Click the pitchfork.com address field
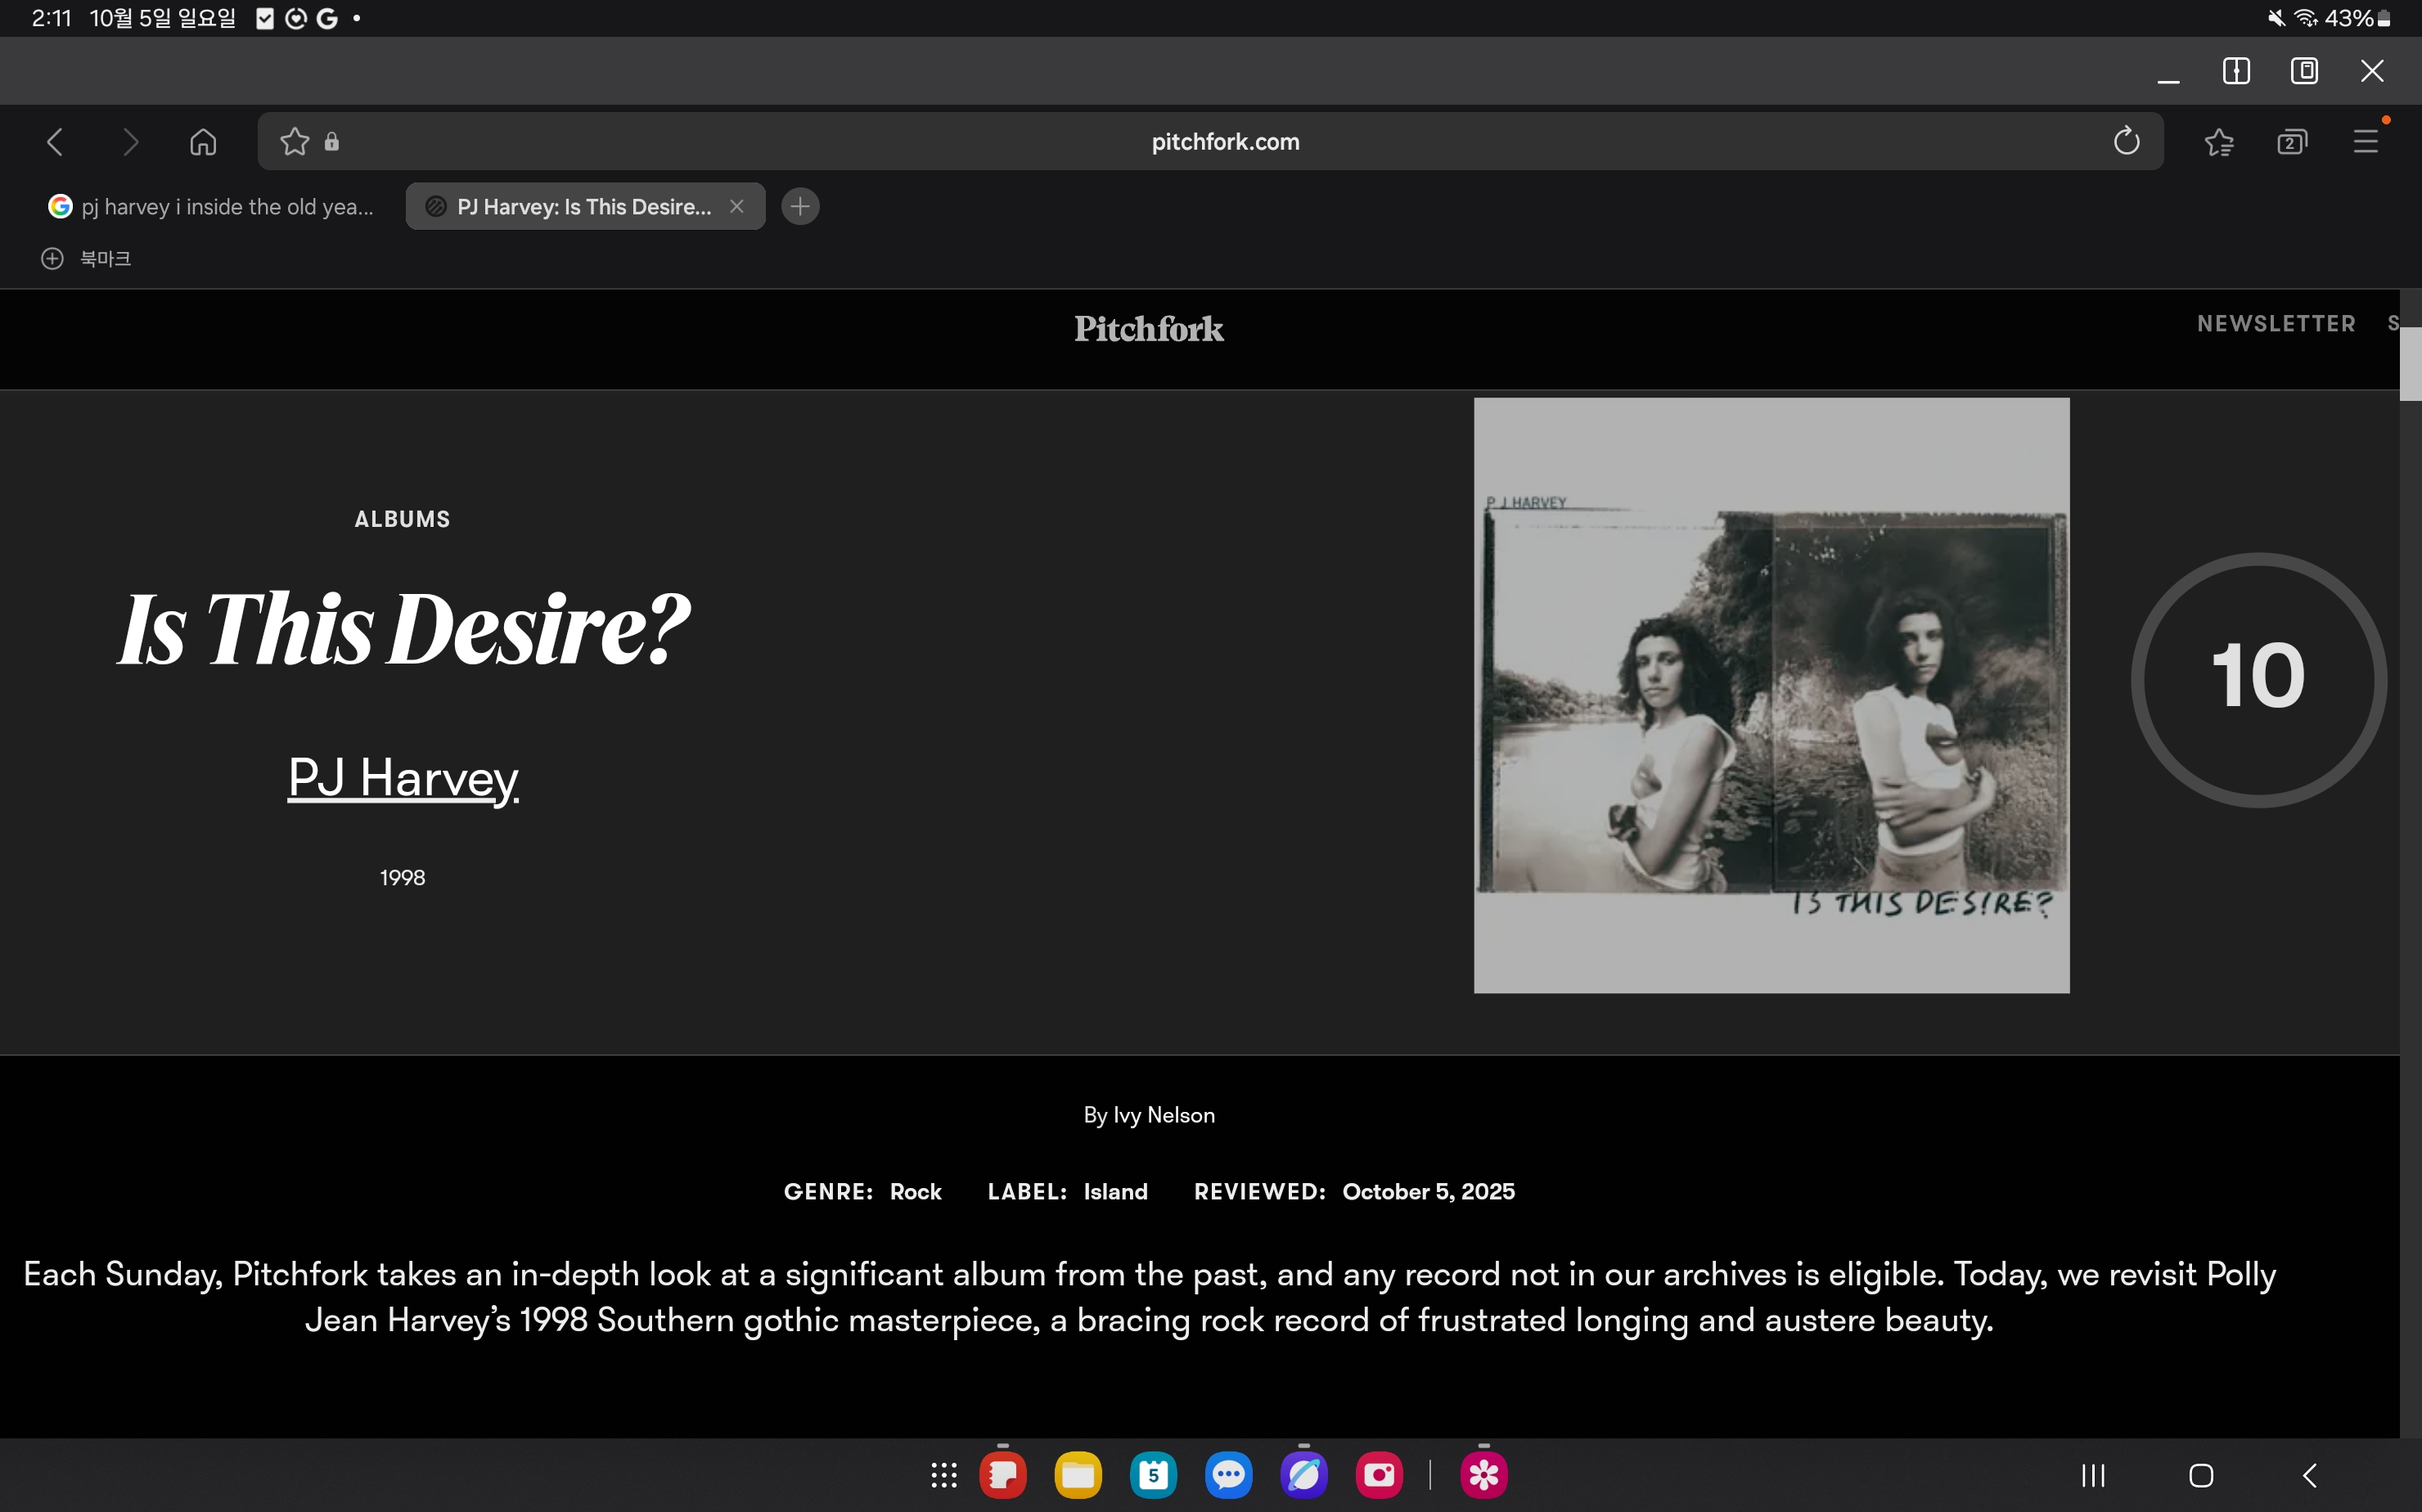Viewport: 2422px width, 1512px height. 1224,142
